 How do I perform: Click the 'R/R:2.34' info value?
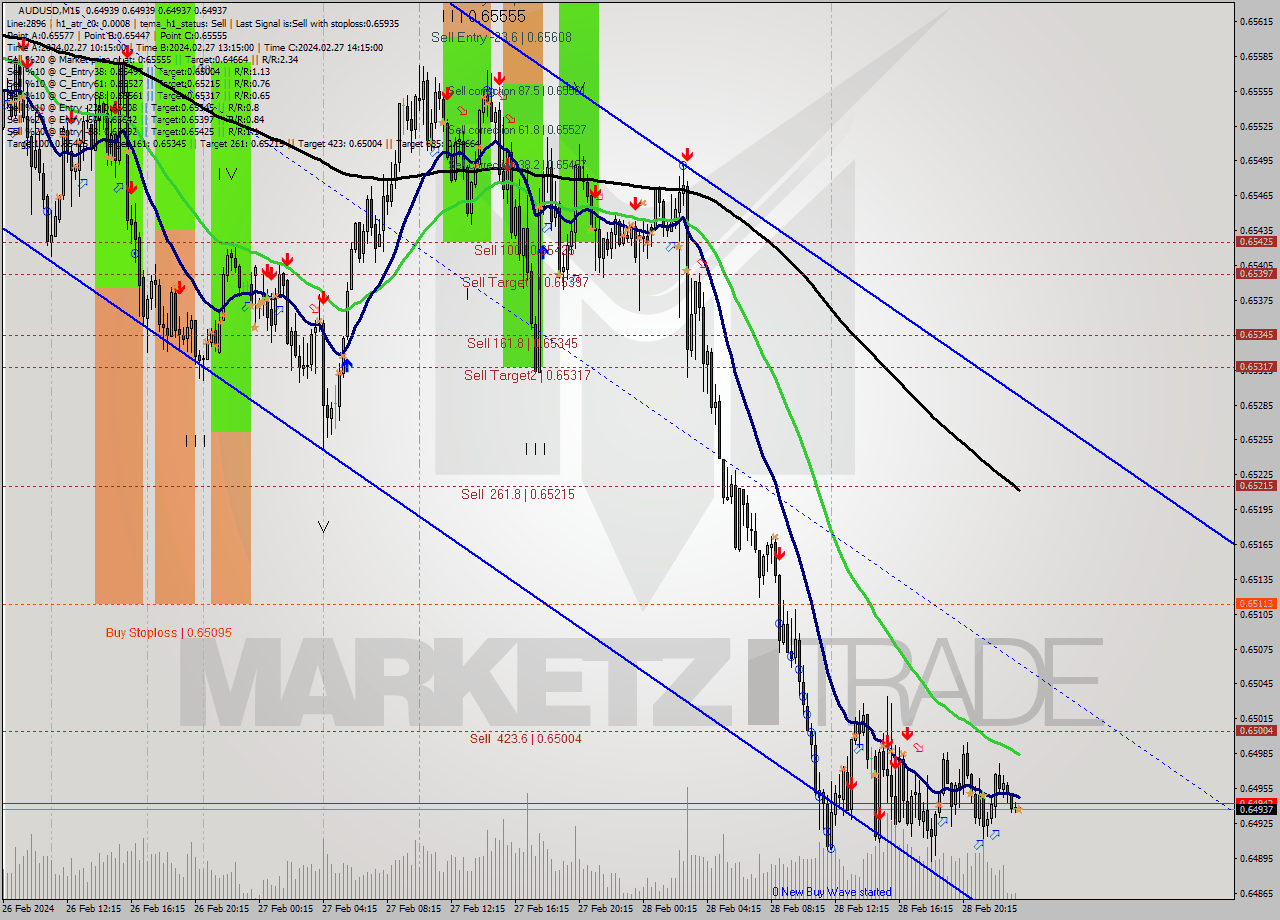tap(278, 59)
